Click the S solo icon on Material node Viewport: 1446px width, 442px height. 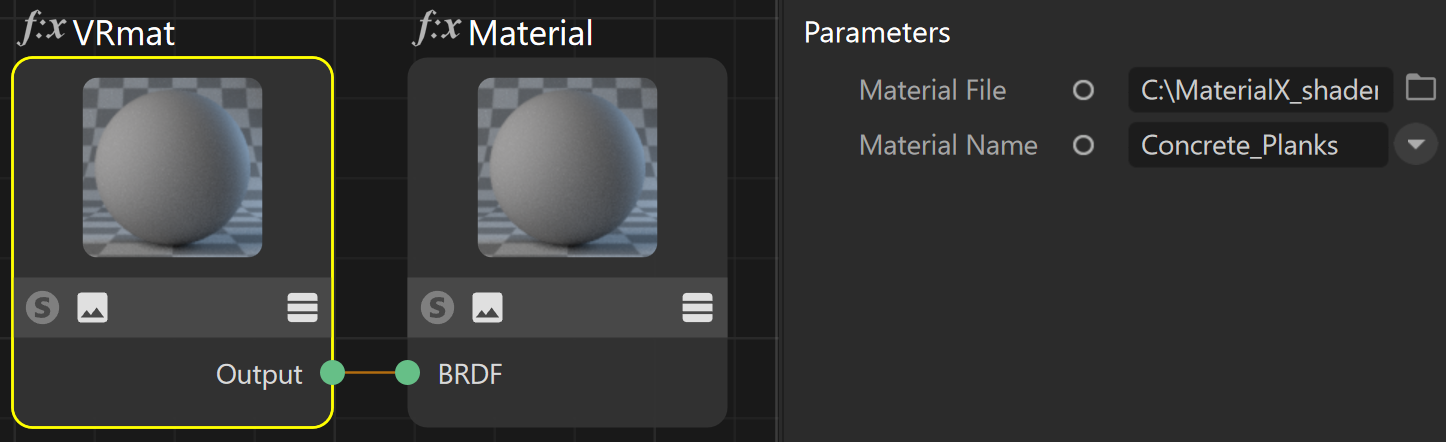(437, 307)
